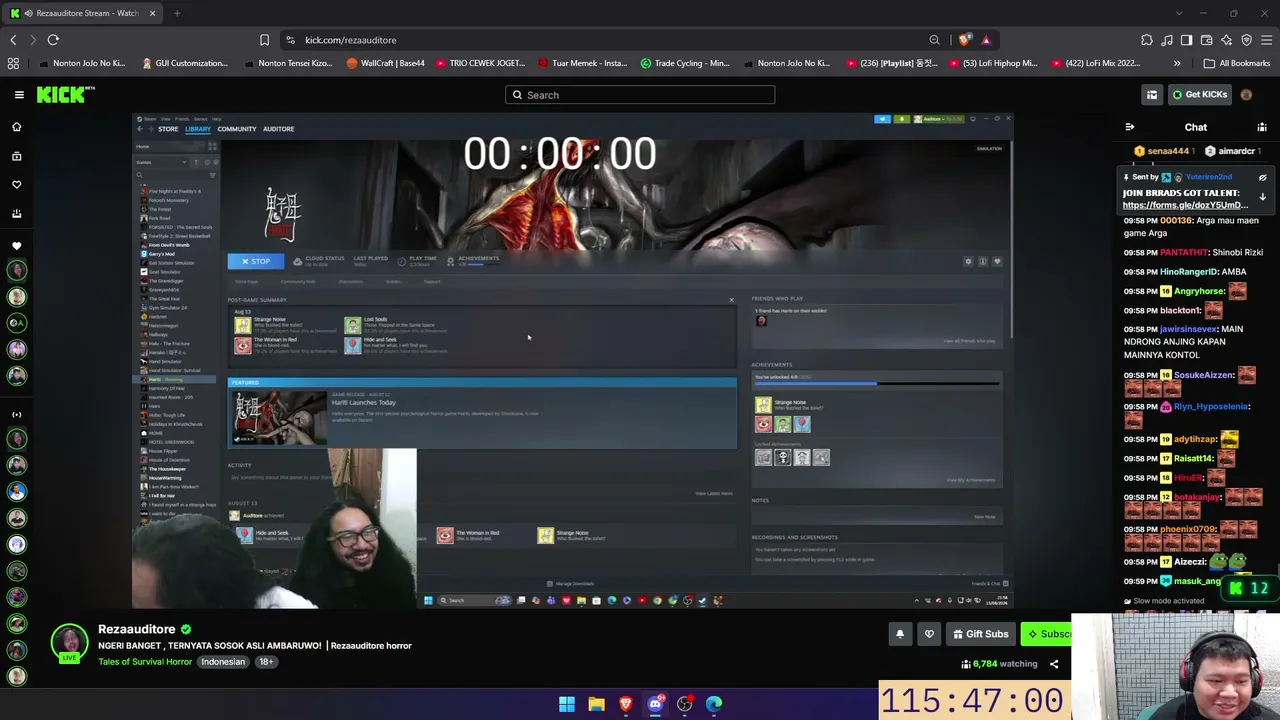Open the Tales of Survival Horror category link

(x=145, y=662)
